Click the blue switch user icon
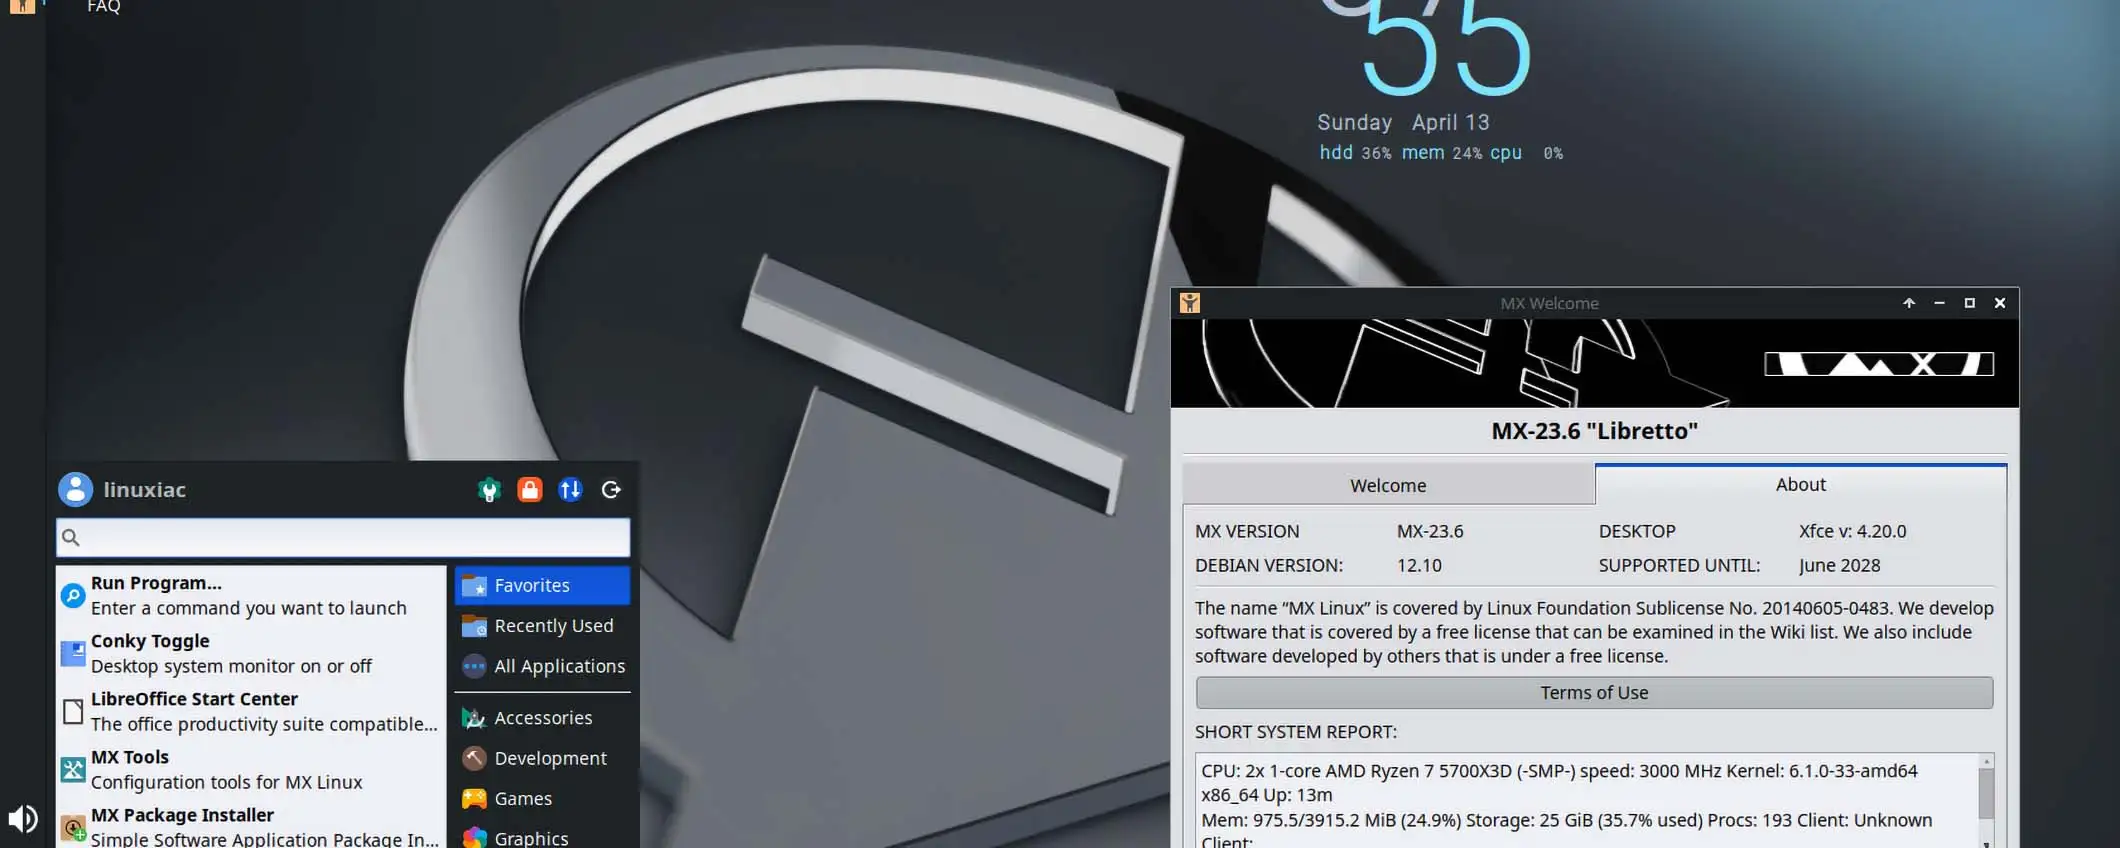Viewport: 2120px width, 848px height. [570, 489]
